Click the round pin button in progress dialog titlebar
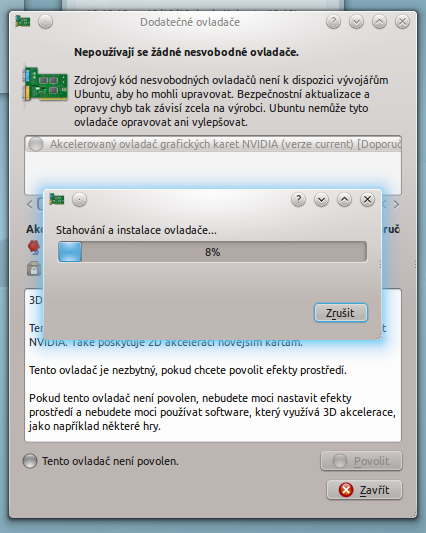Screen dimensions: 426x533 click(79, 200)
